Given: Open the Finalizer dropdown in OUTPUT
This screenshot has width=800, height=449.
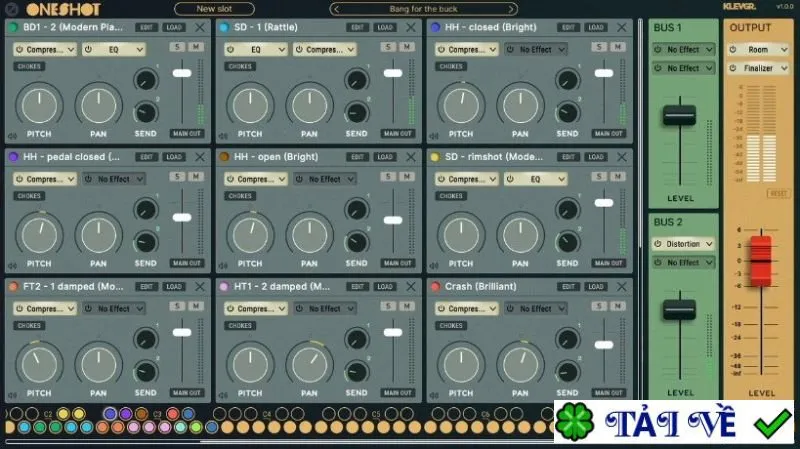Looking at the screenshot, I should (759, 68).
